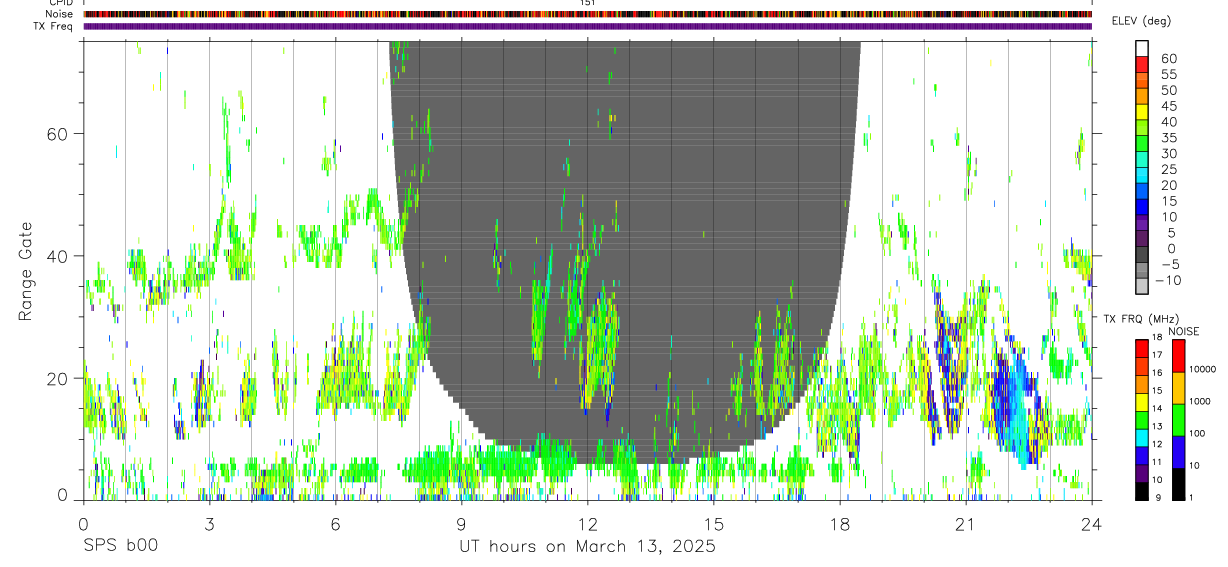Click the 3 tick label on UT hours axis
Screen dimensions: 1228x567
[x=209, y=524]
